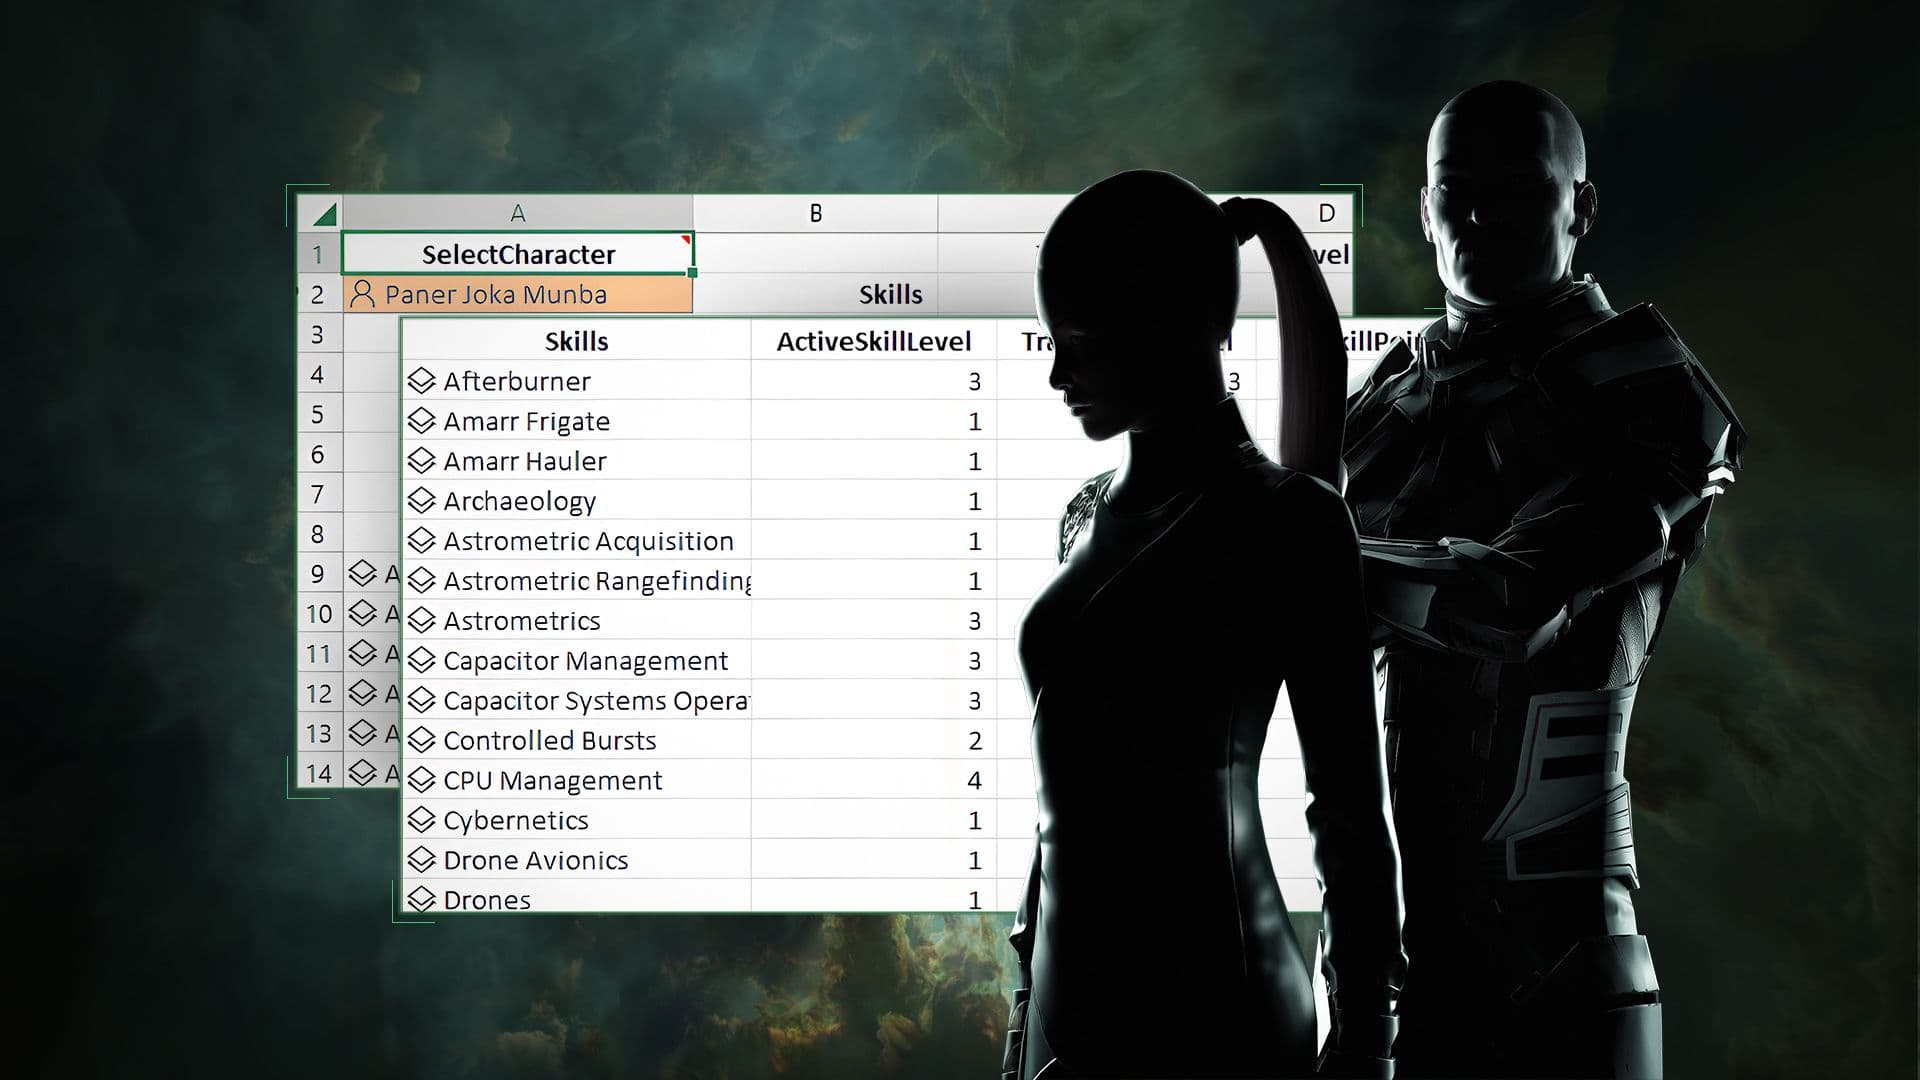Click the skill icon next to Afterburner

pyautogui.click(x=420, y=381)
